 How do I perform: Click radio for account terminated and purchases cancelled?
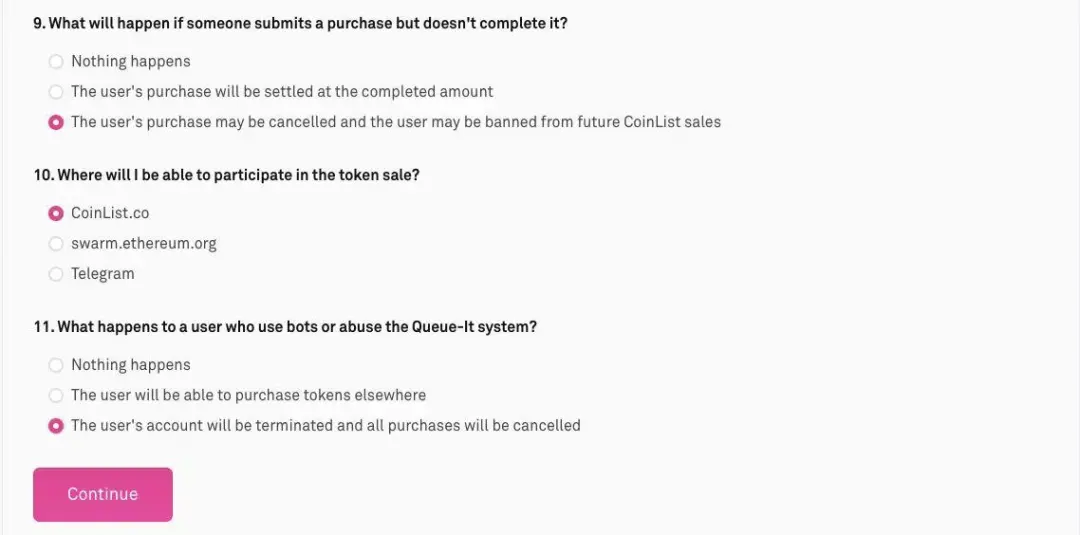tap(56, 426)
